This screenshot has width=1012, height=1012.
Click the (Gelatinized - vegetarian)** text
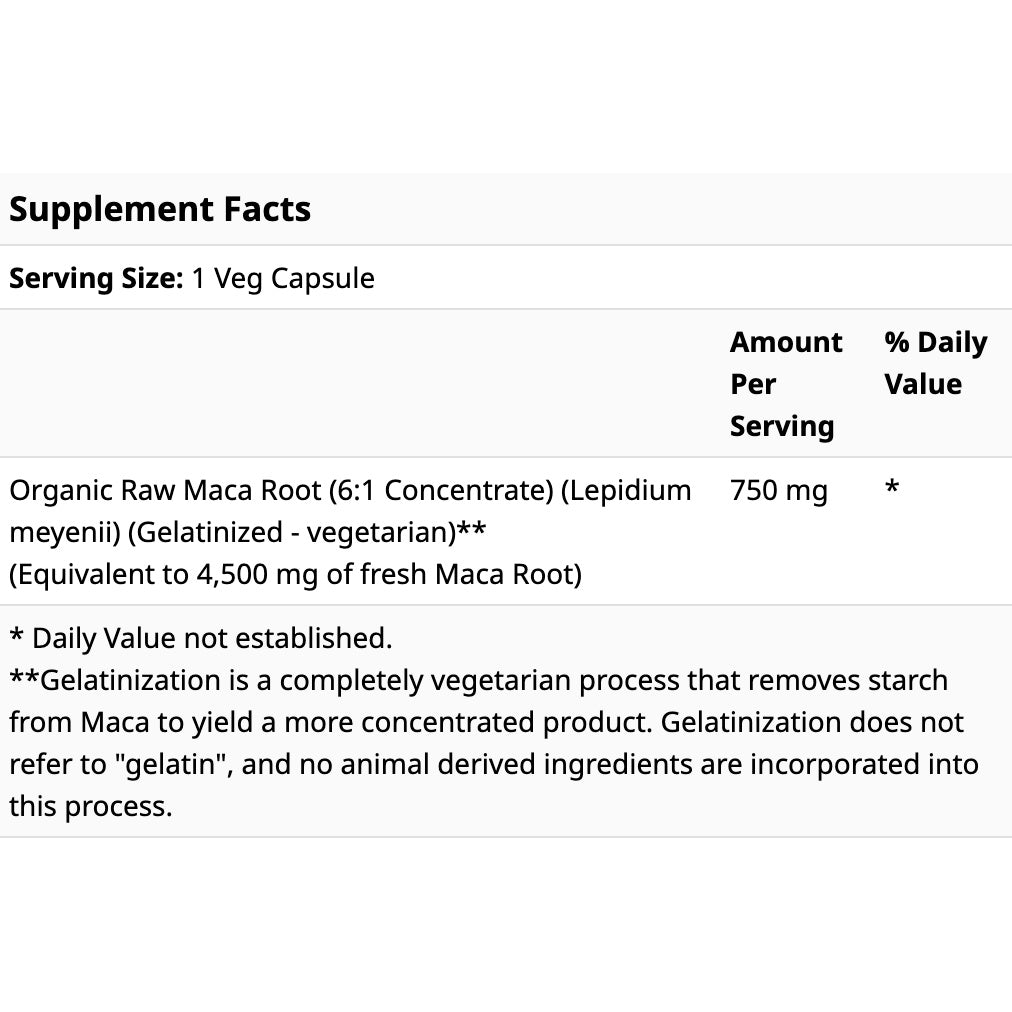(x=307, y=533)
